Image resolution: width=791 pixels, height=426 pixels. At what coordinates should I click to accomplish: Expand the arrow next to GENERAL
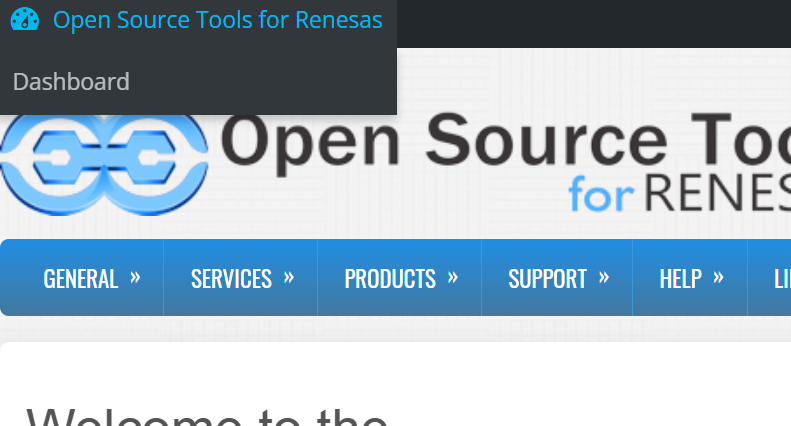(x=135, y=277)
